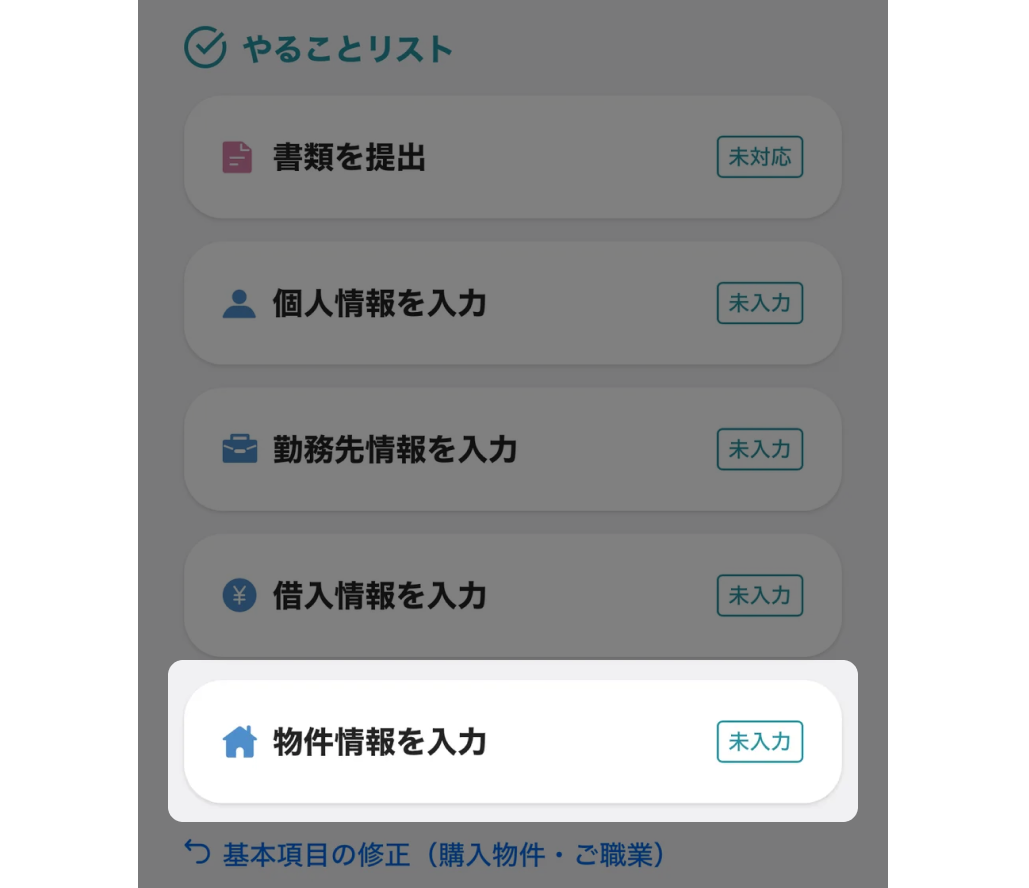Click the blue house icon
1029x888 pixels.
240,742
